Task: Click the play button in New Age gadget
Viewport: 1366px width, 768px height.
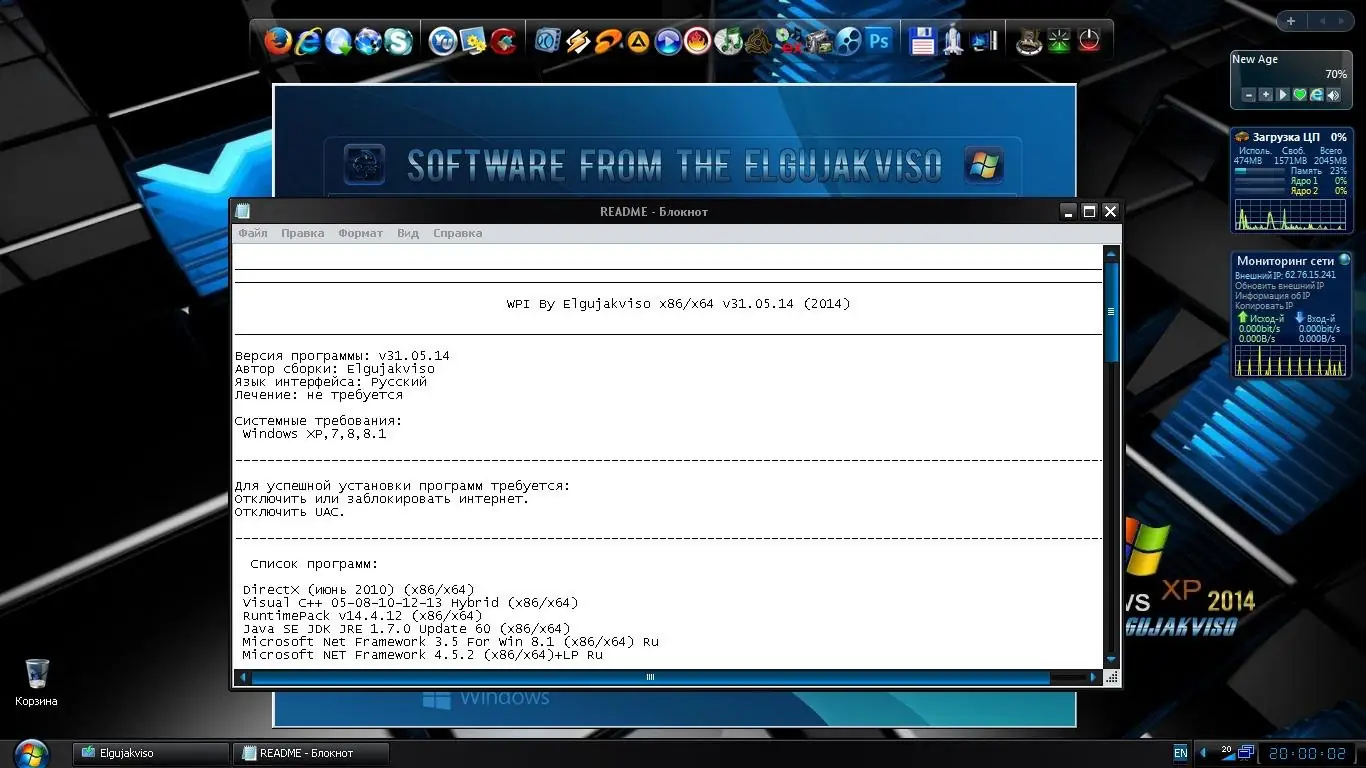Action: click(x=1283, y=95)
